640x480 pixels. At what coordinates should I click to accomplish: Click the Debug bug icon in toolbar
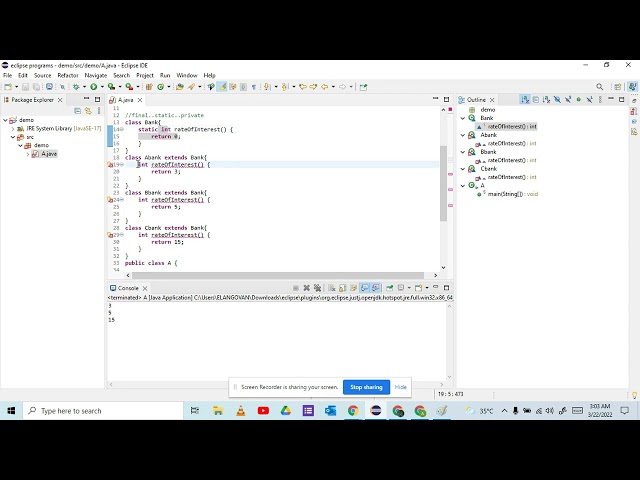pyautogui.click(x=76, y=87)
